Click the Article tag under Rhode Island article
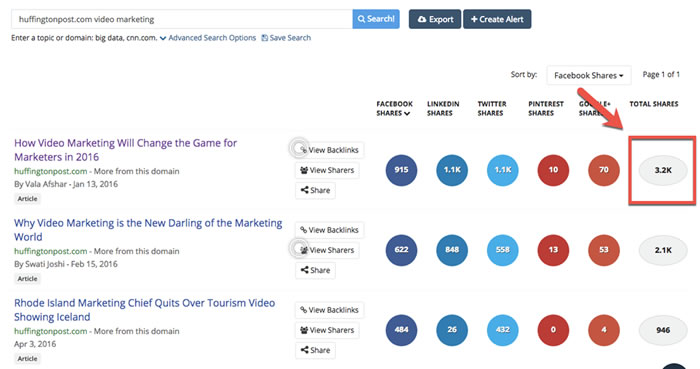Screen dimensions: 700x369 [27, 359]
